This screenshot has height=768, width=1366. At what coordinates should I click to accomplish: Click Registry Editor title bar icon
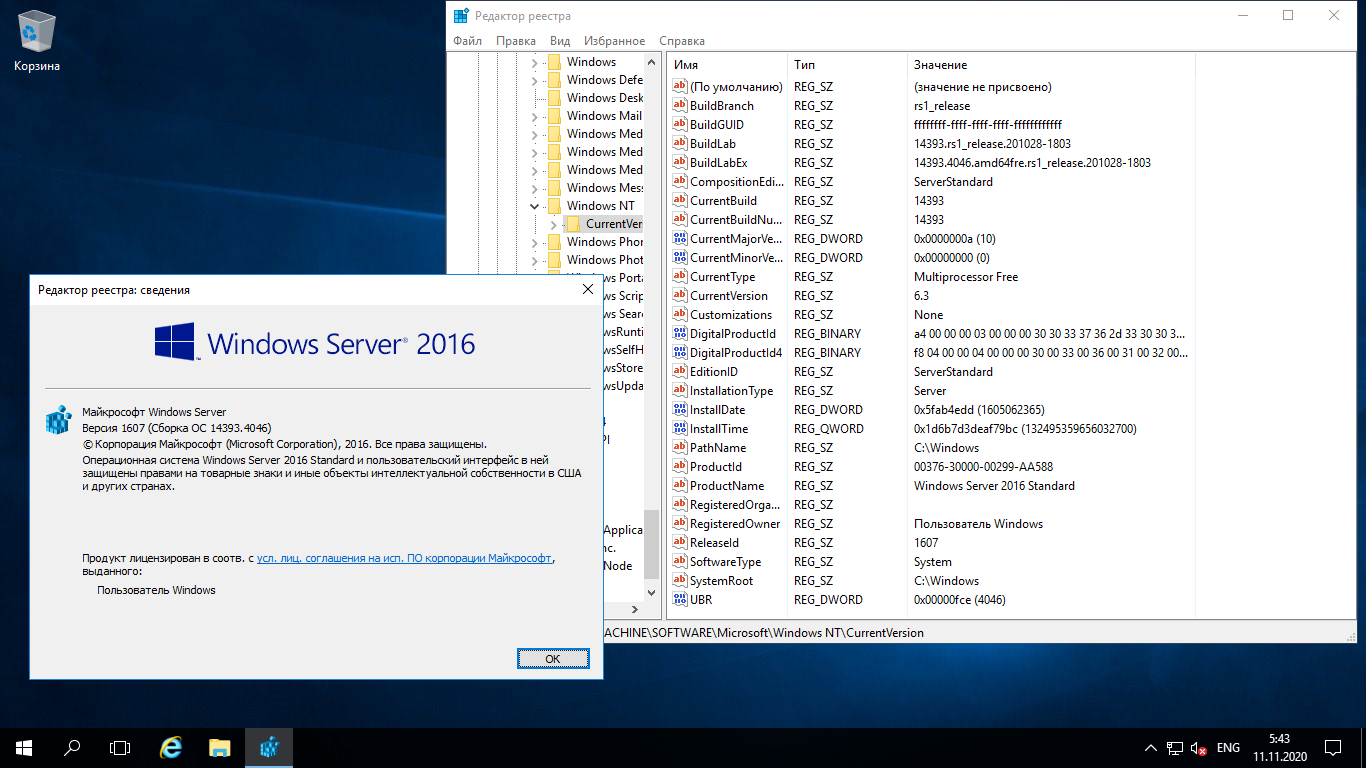461,16
